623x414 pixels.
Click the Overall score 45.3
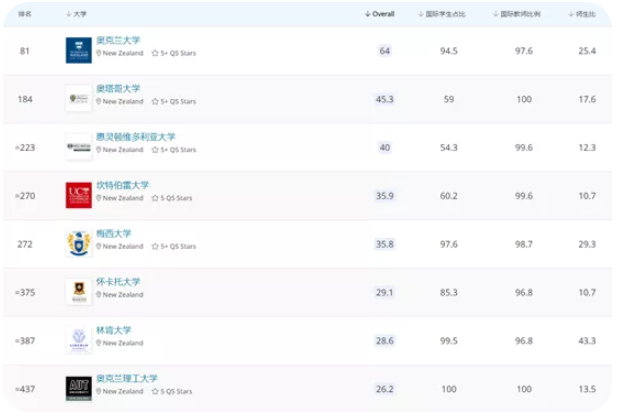pos(385,99)
